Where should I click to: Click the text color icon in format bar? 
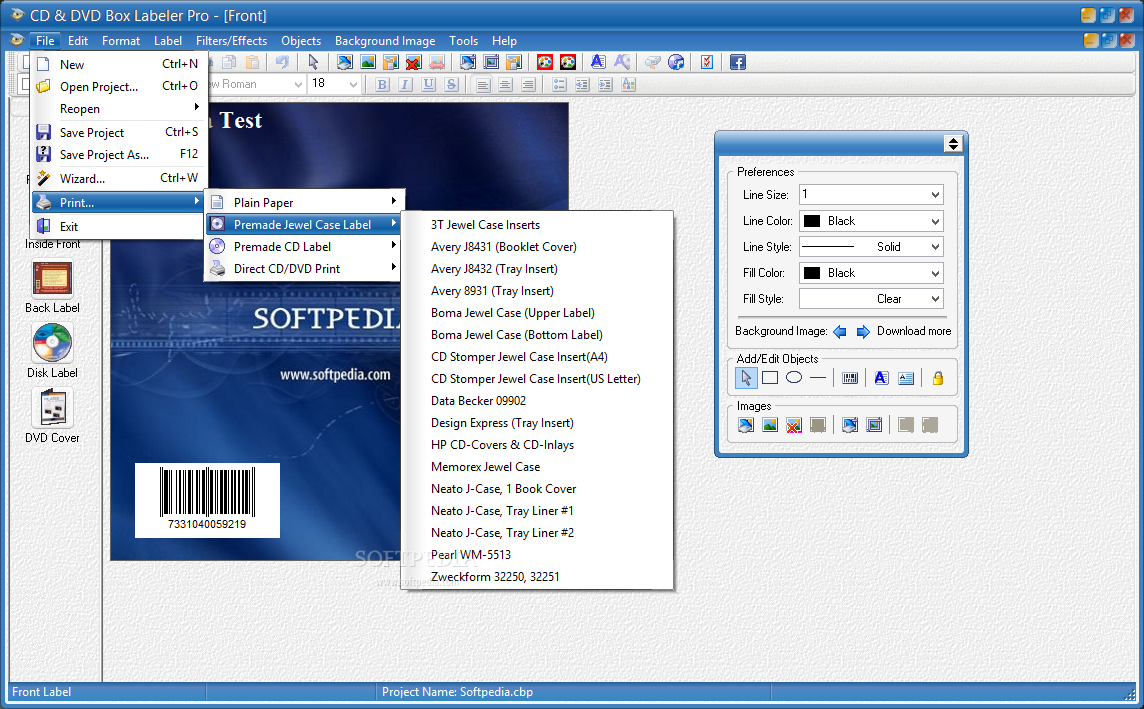[628, 85]
